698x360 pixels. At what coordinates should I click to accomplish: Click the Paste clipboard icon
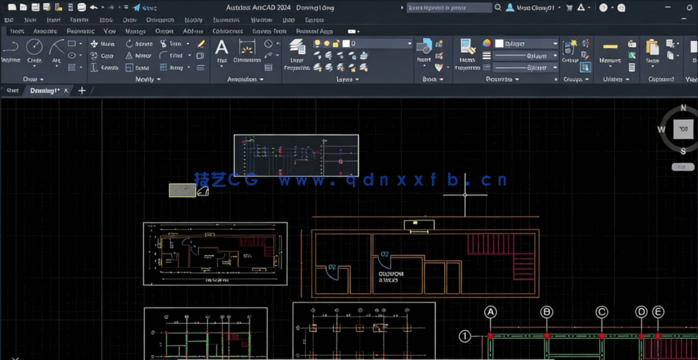pos(652,47)
